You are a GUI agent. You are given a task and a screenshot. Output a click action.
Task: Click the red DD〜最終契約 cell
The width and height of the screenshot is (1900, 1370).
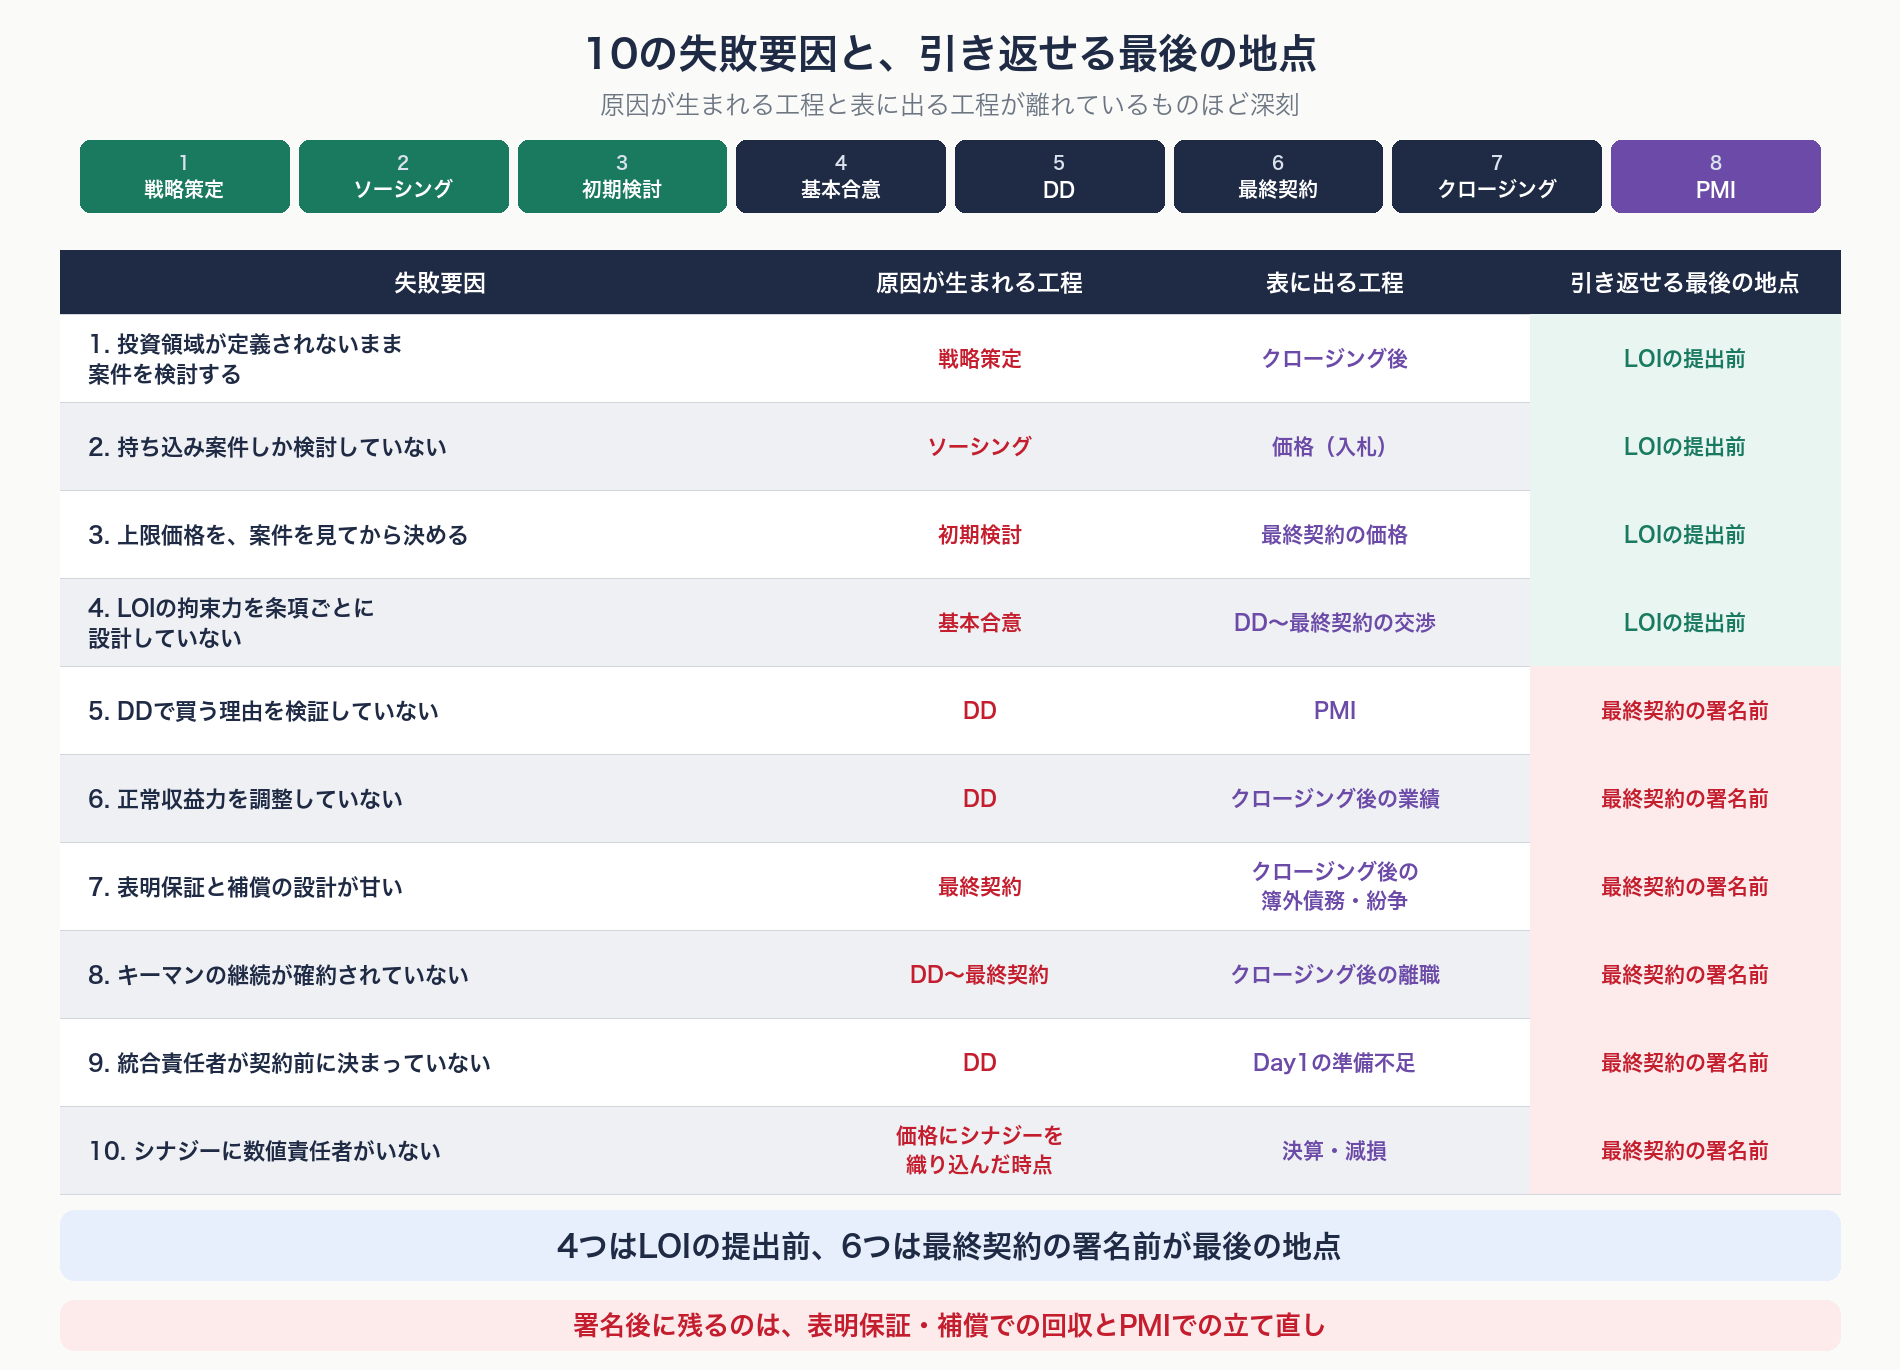click(x=979, y=975)
